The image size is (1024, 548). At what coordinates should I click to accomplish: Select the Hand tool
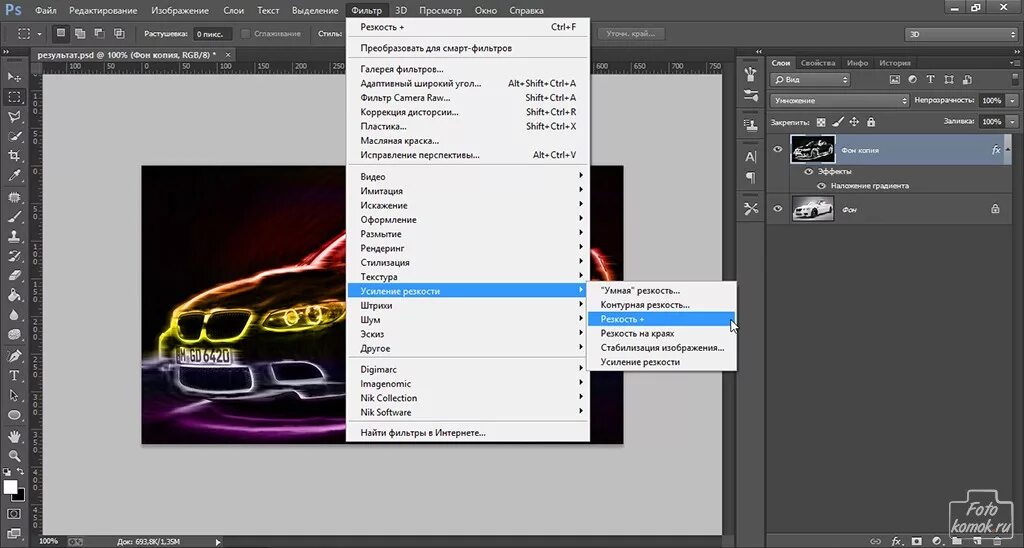tap(14, 436)
